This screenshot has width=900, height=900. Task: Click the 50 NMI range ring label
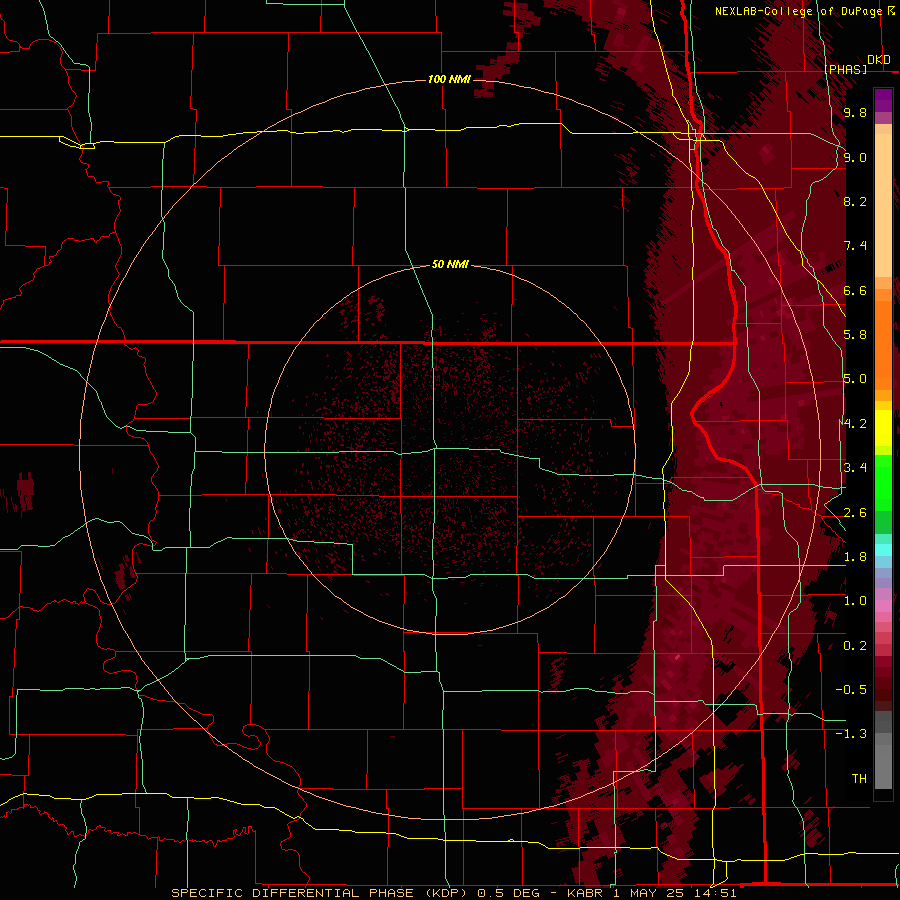tap(451, 264)
